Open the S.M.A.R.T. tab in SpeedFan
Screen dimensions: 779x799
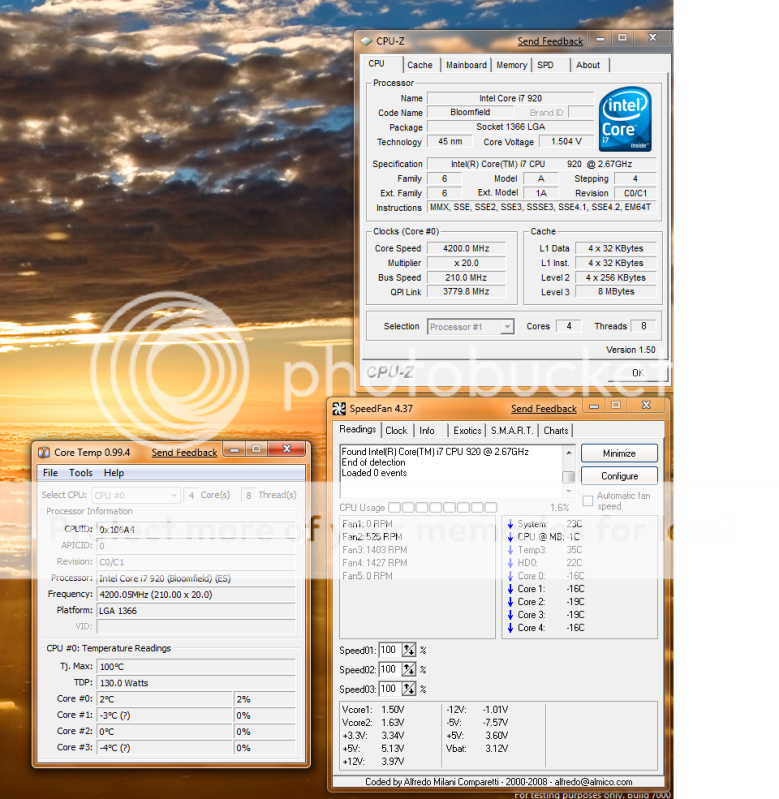click(512, 431)
